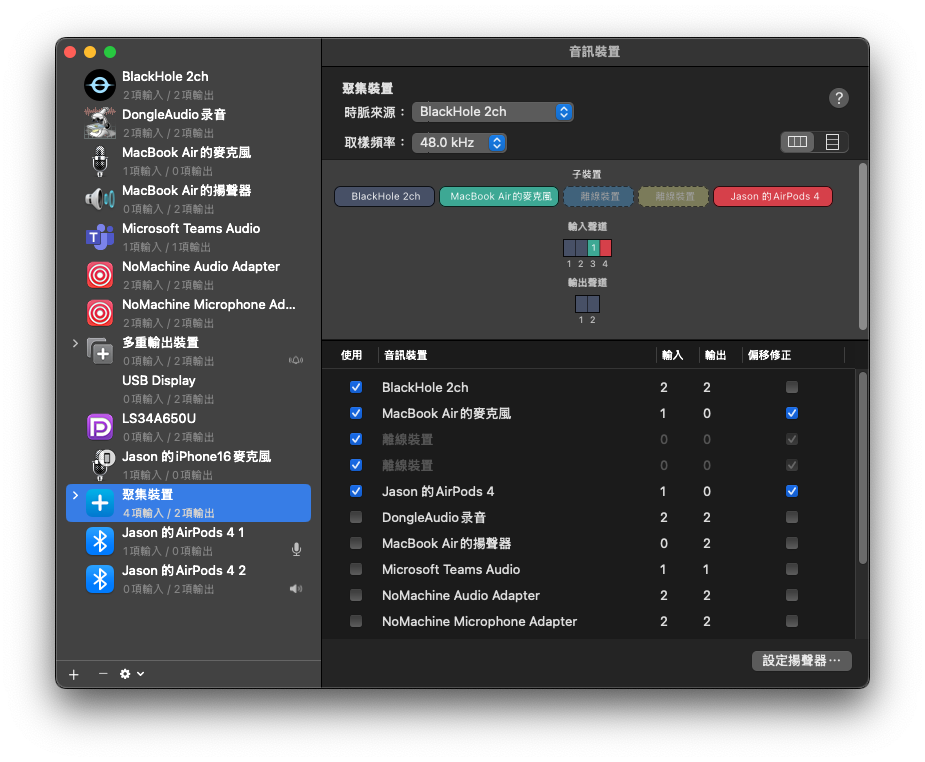This screenshot has height=762, width=925.
Task: Enable use for NoMachine Audio Adapter
Action: 356,595
